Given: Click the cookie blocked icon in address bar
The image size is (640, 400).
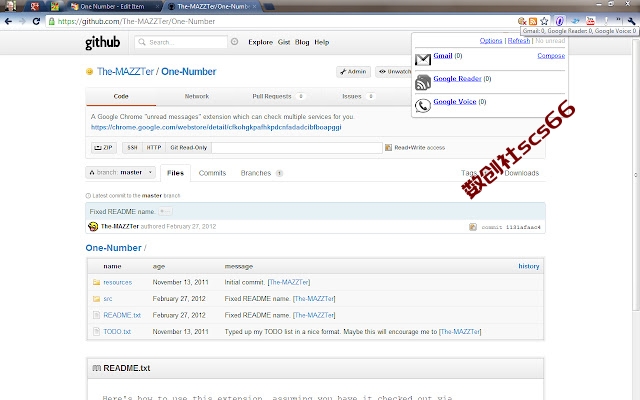Looking at the screenshot, I should (x=522, y=21).
